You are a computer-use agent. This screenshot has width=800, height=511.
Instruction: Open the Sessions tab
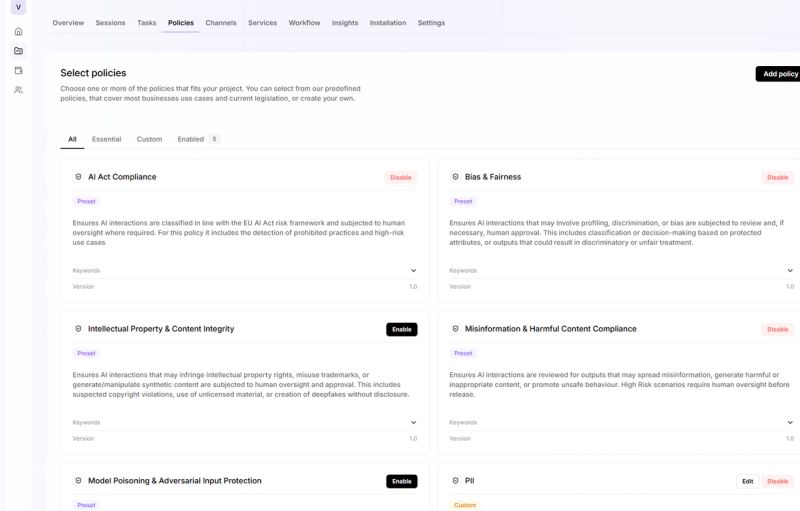(110, 23)
